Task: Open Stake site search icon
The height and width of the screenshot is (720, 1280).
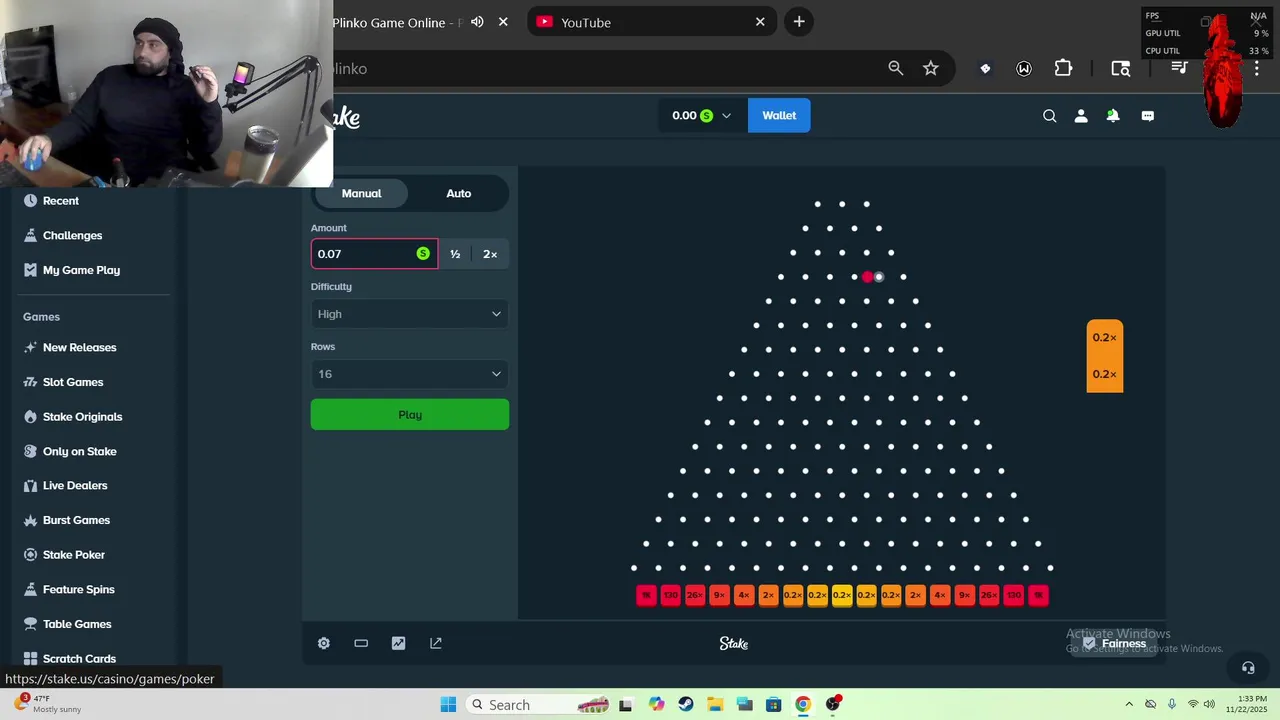Action: click(1049, 116)
